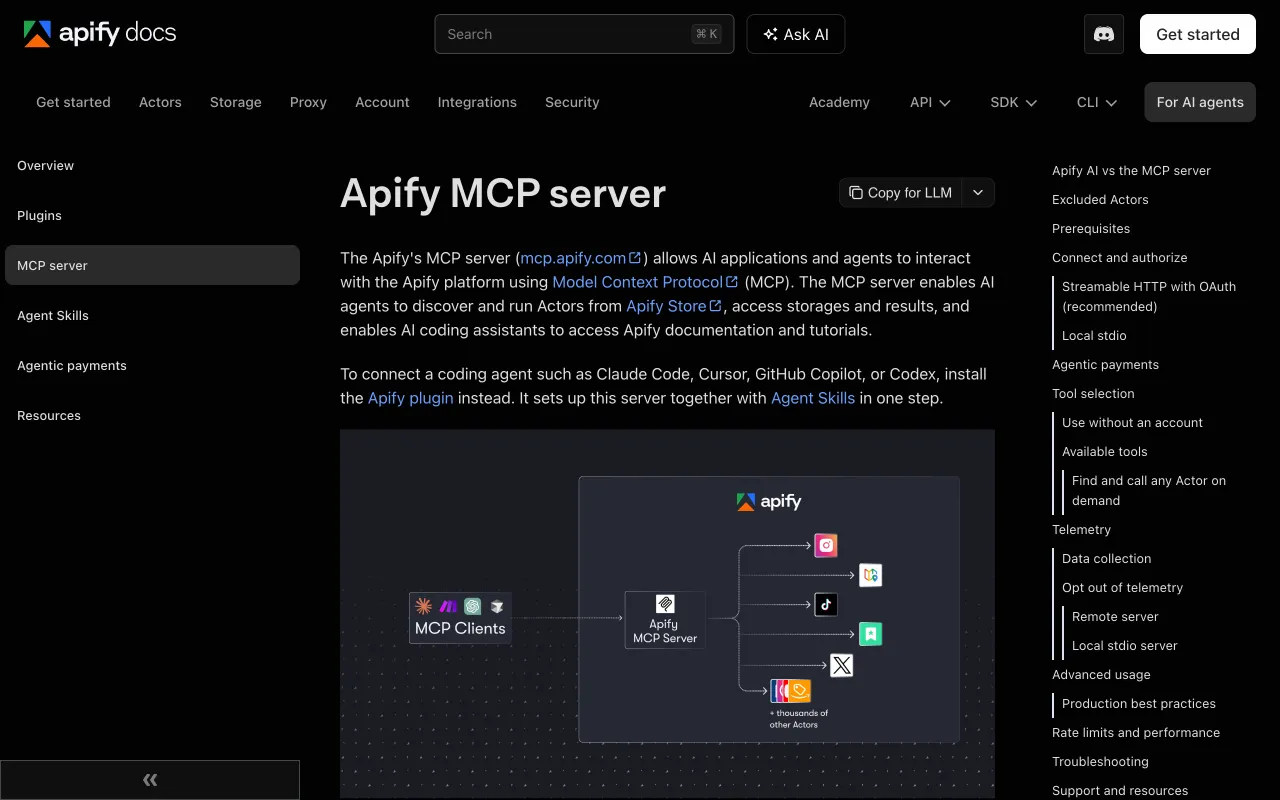Jump to Prerequisites in table of contents
Image resolution: width=1280 pixels, height=800 pixels.
(1091, 229)
